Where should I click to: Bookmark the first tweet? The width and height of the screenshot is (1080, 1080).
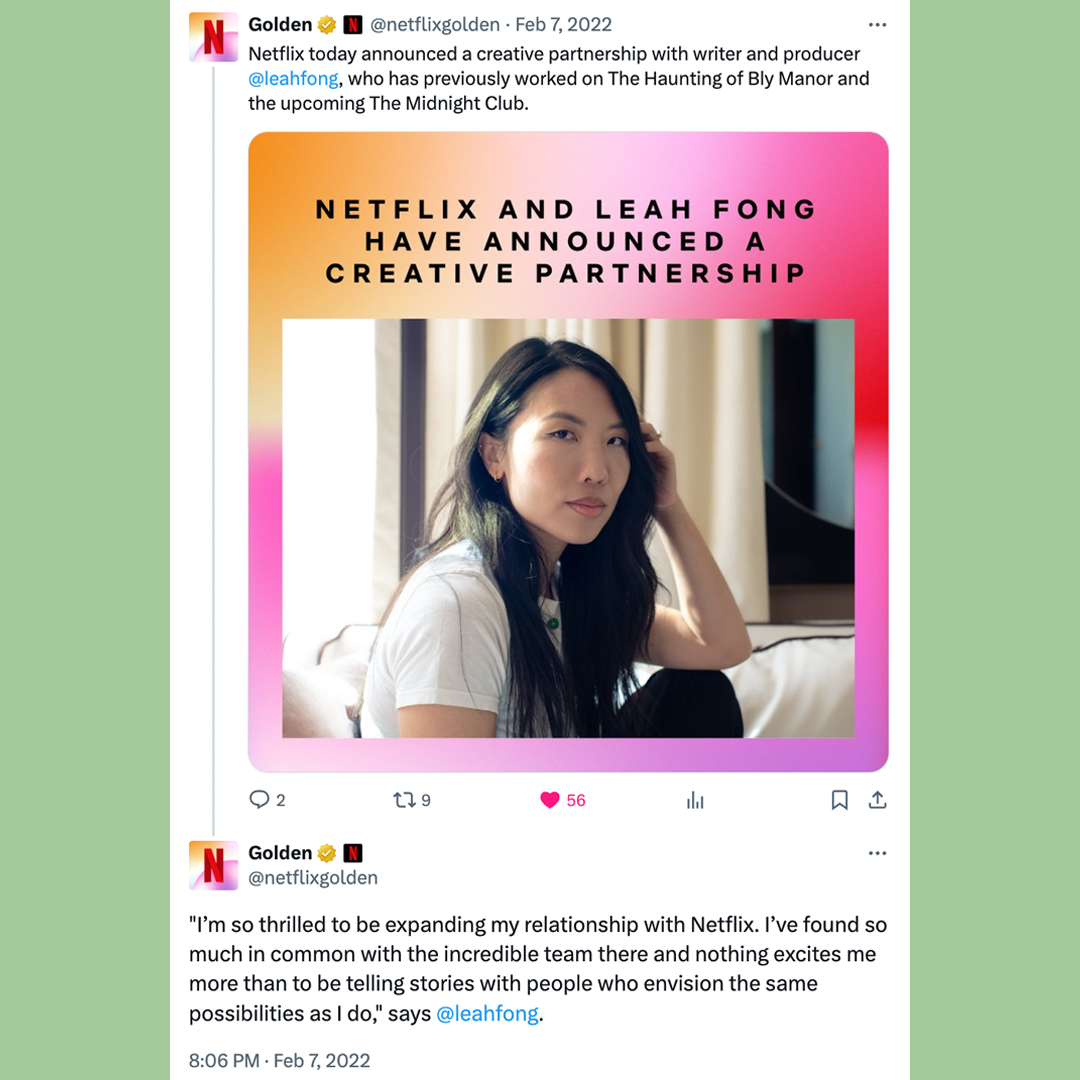tap(839, 800)
